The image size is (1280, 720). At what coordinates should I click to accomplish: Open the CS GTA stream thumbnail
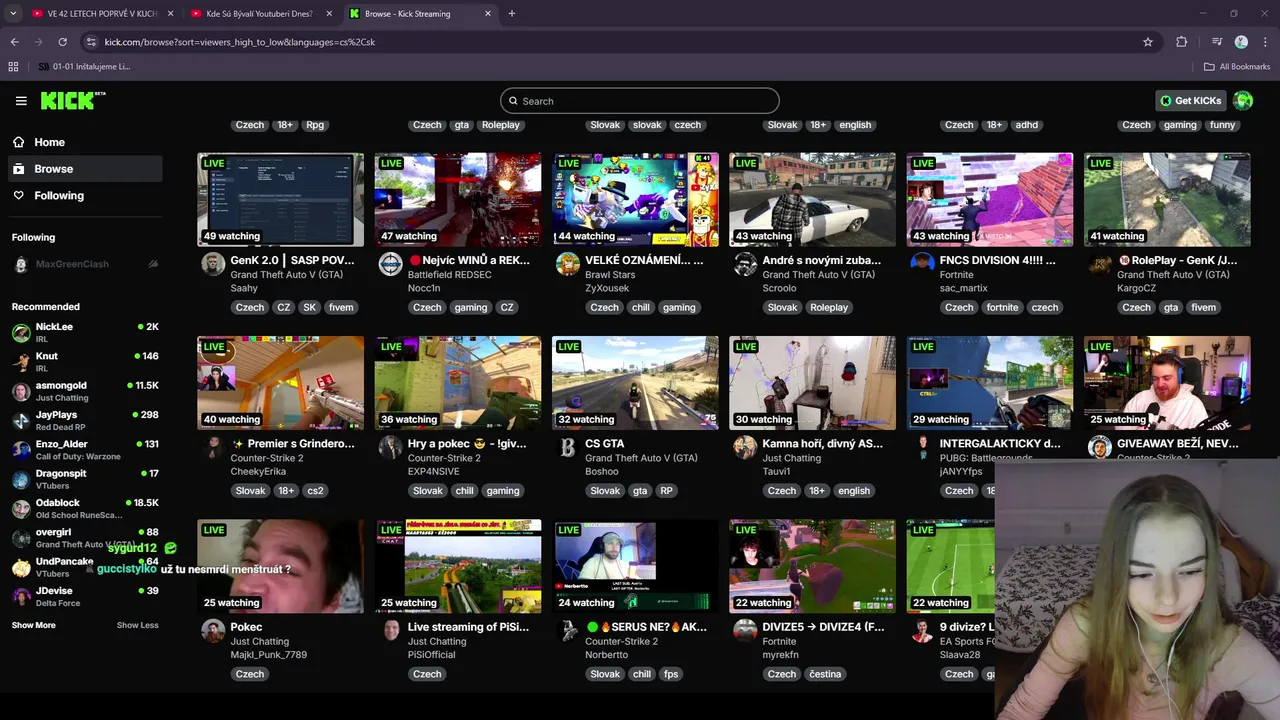pyautogui.click(x=635, y=383)
